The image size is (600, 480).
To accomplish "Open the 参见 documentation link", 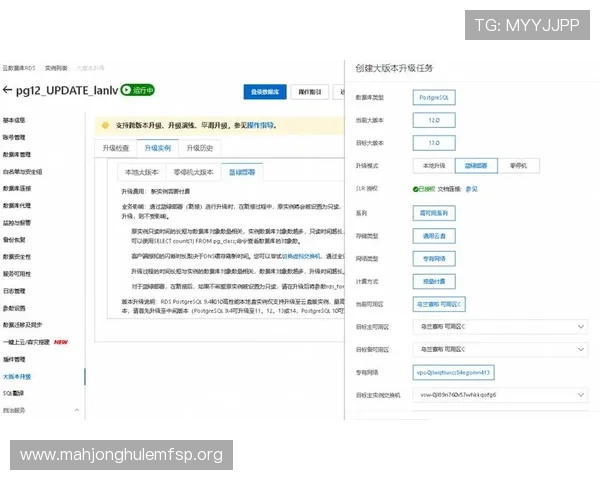I will point(471,189).
